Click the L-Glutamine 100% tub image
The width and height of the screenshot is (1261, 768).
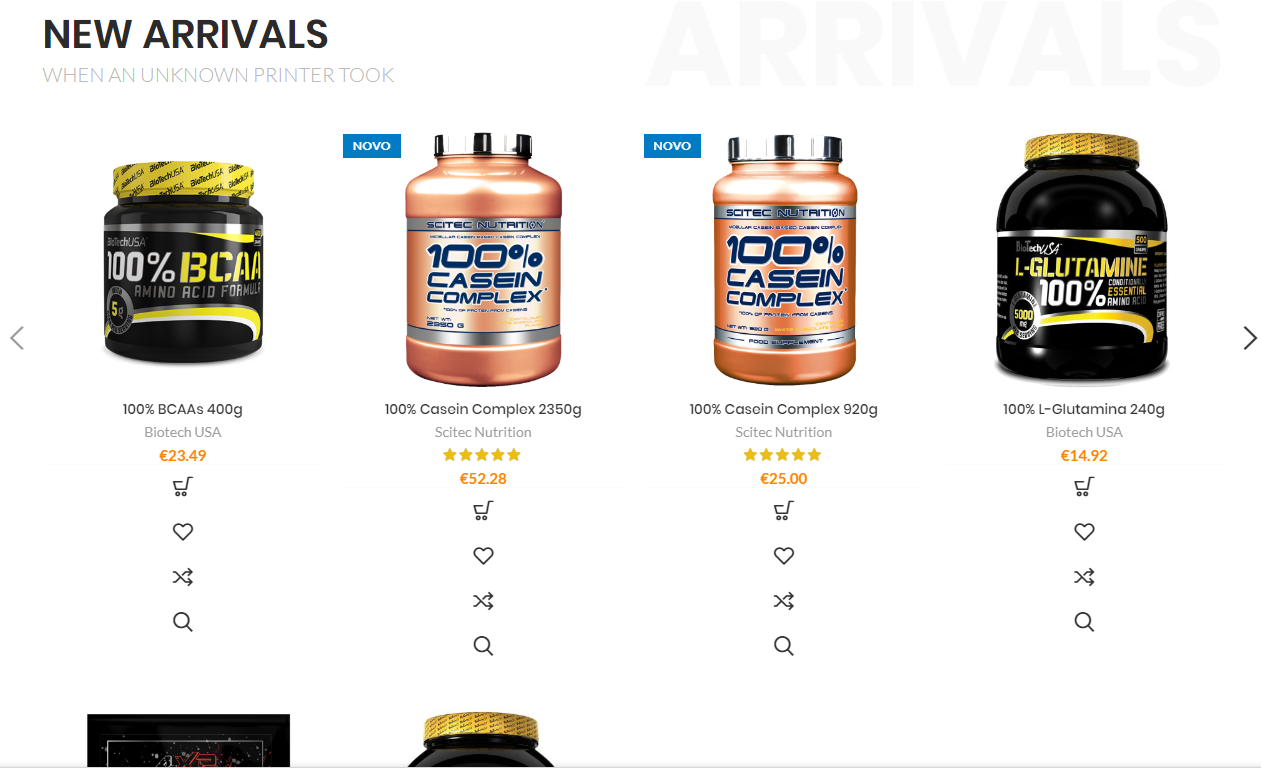point(1083,258)
